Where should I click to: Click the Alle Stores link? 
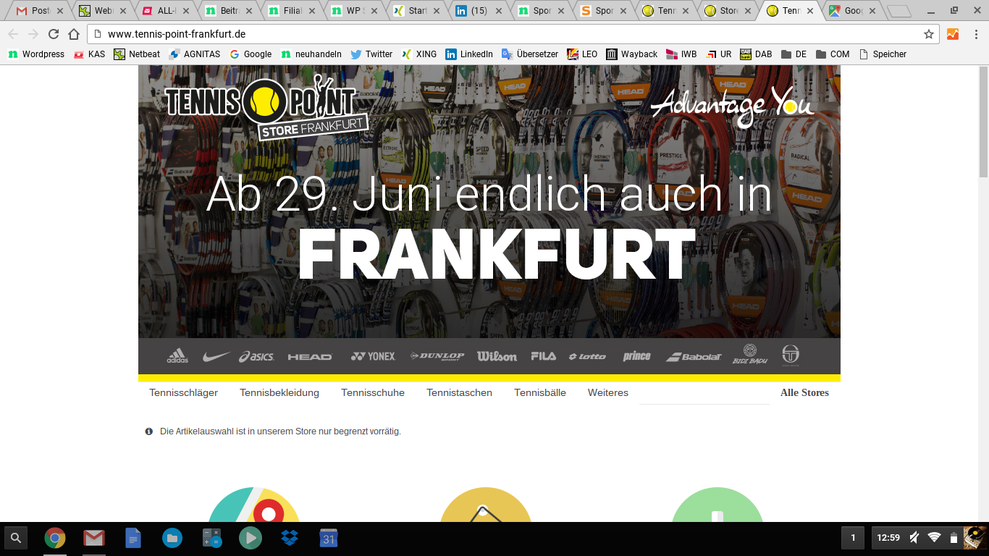804,393
